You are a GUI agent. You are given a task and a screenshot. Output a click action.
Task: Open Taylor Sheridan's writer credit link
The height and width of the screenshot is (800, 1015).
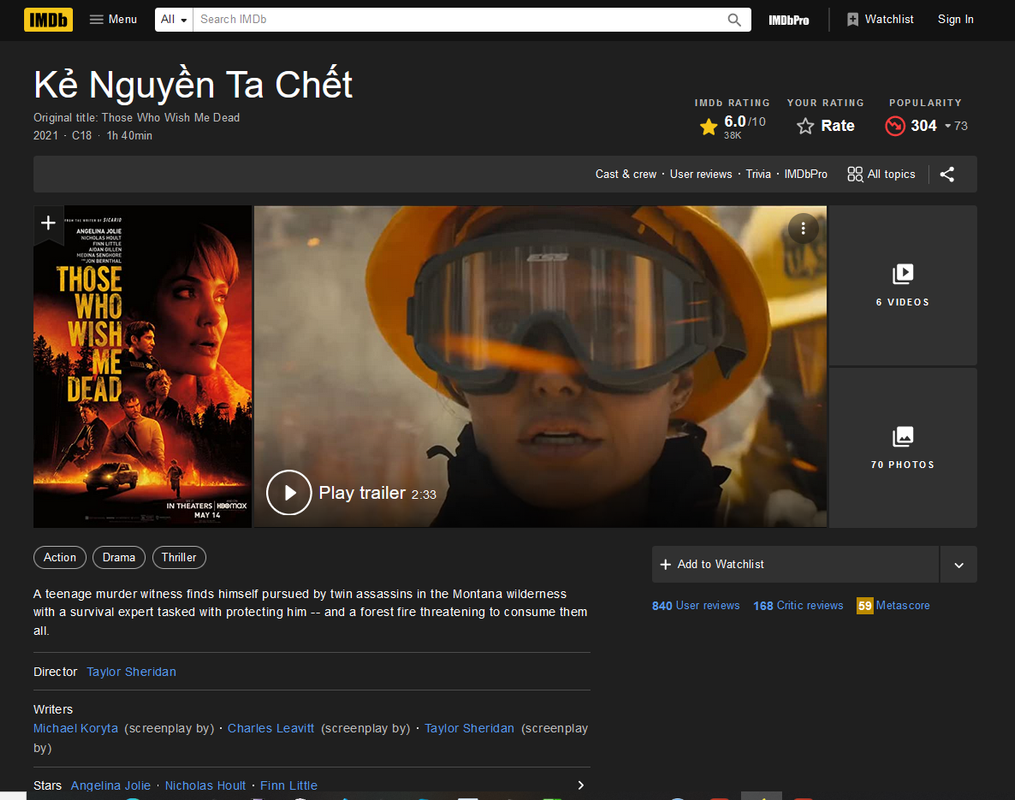pos(469,728)
